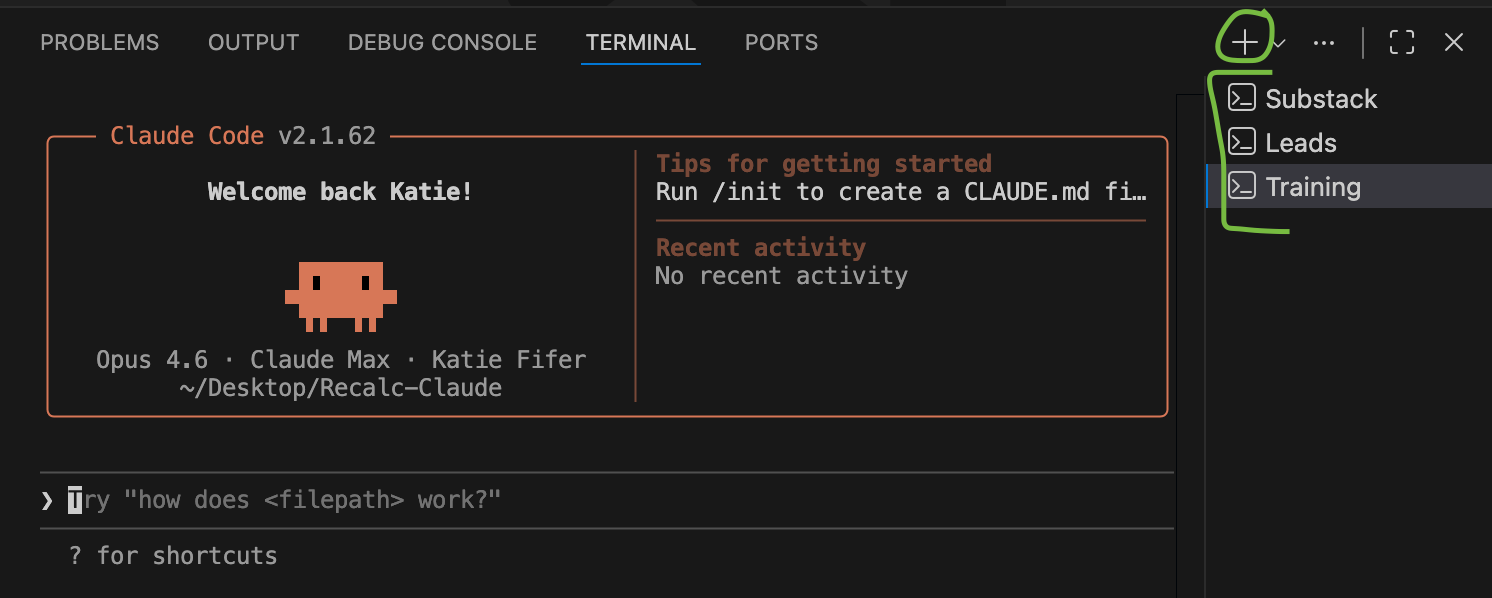Focus the Claude Code prompt input
The width and height of the screenshot is (1492, 598).
(606, 500)
